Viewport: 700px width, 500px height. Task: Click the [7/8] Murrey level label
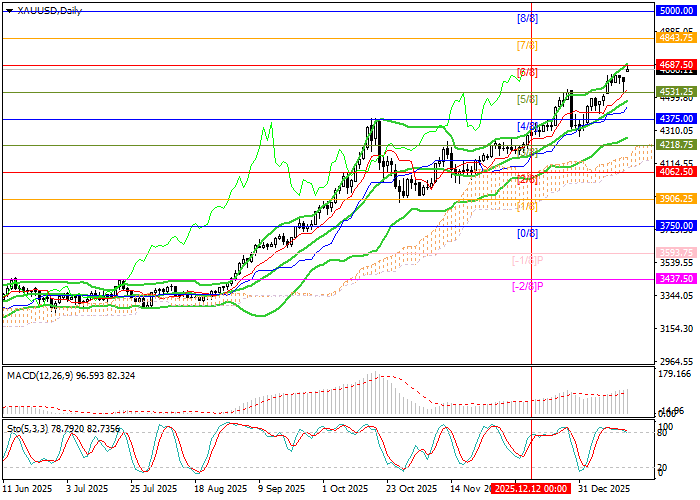pyautogui.click(x=527, y=45)
